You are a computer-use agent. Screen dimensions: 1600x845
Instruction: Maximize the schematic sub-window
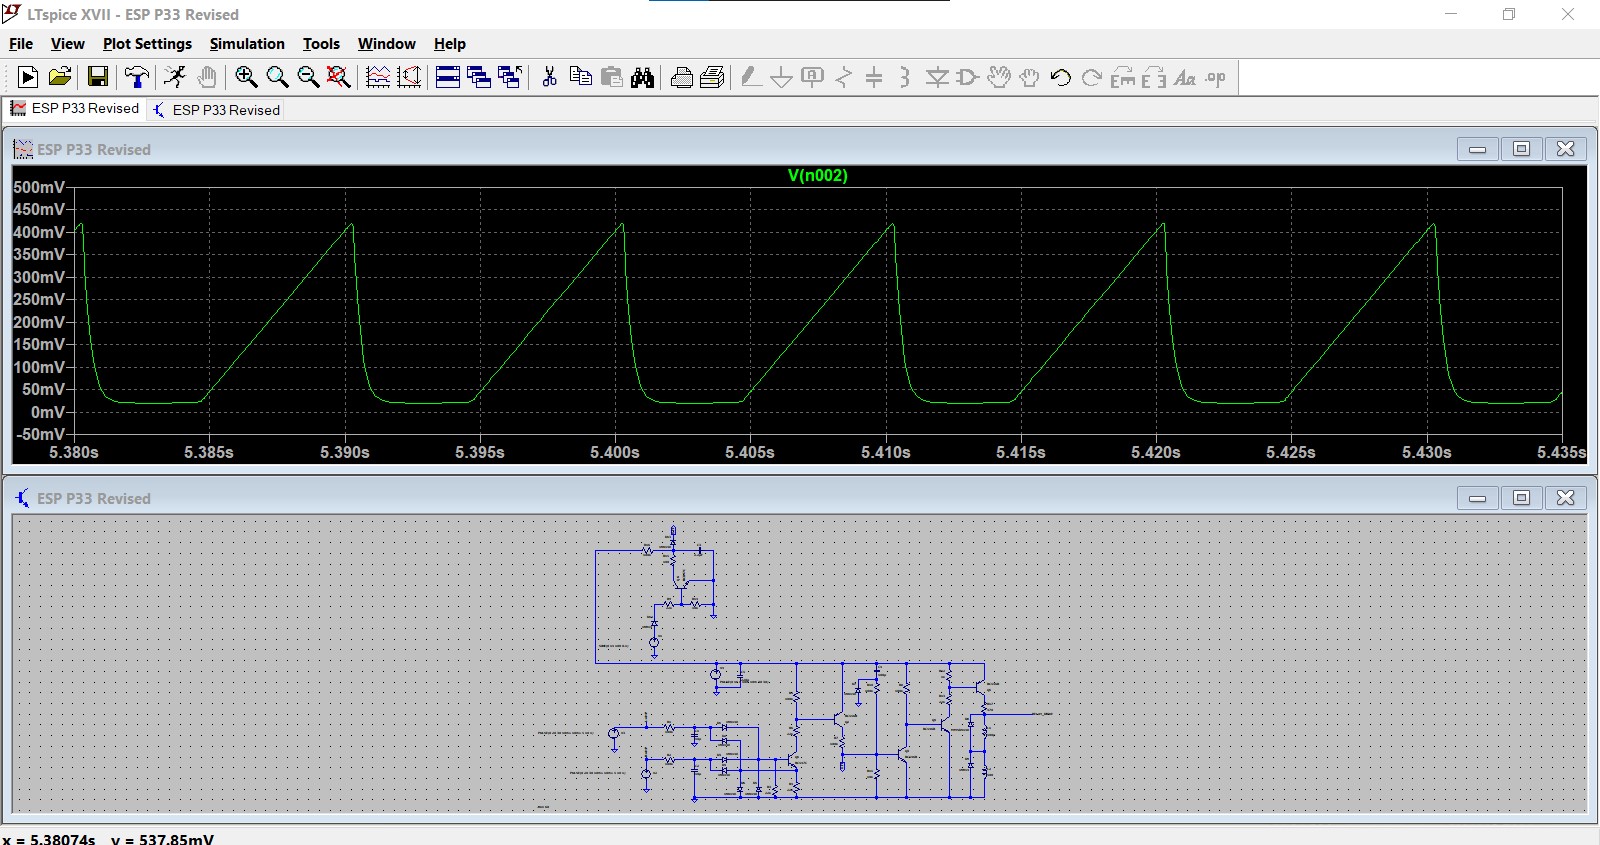tap(1521, 498)
